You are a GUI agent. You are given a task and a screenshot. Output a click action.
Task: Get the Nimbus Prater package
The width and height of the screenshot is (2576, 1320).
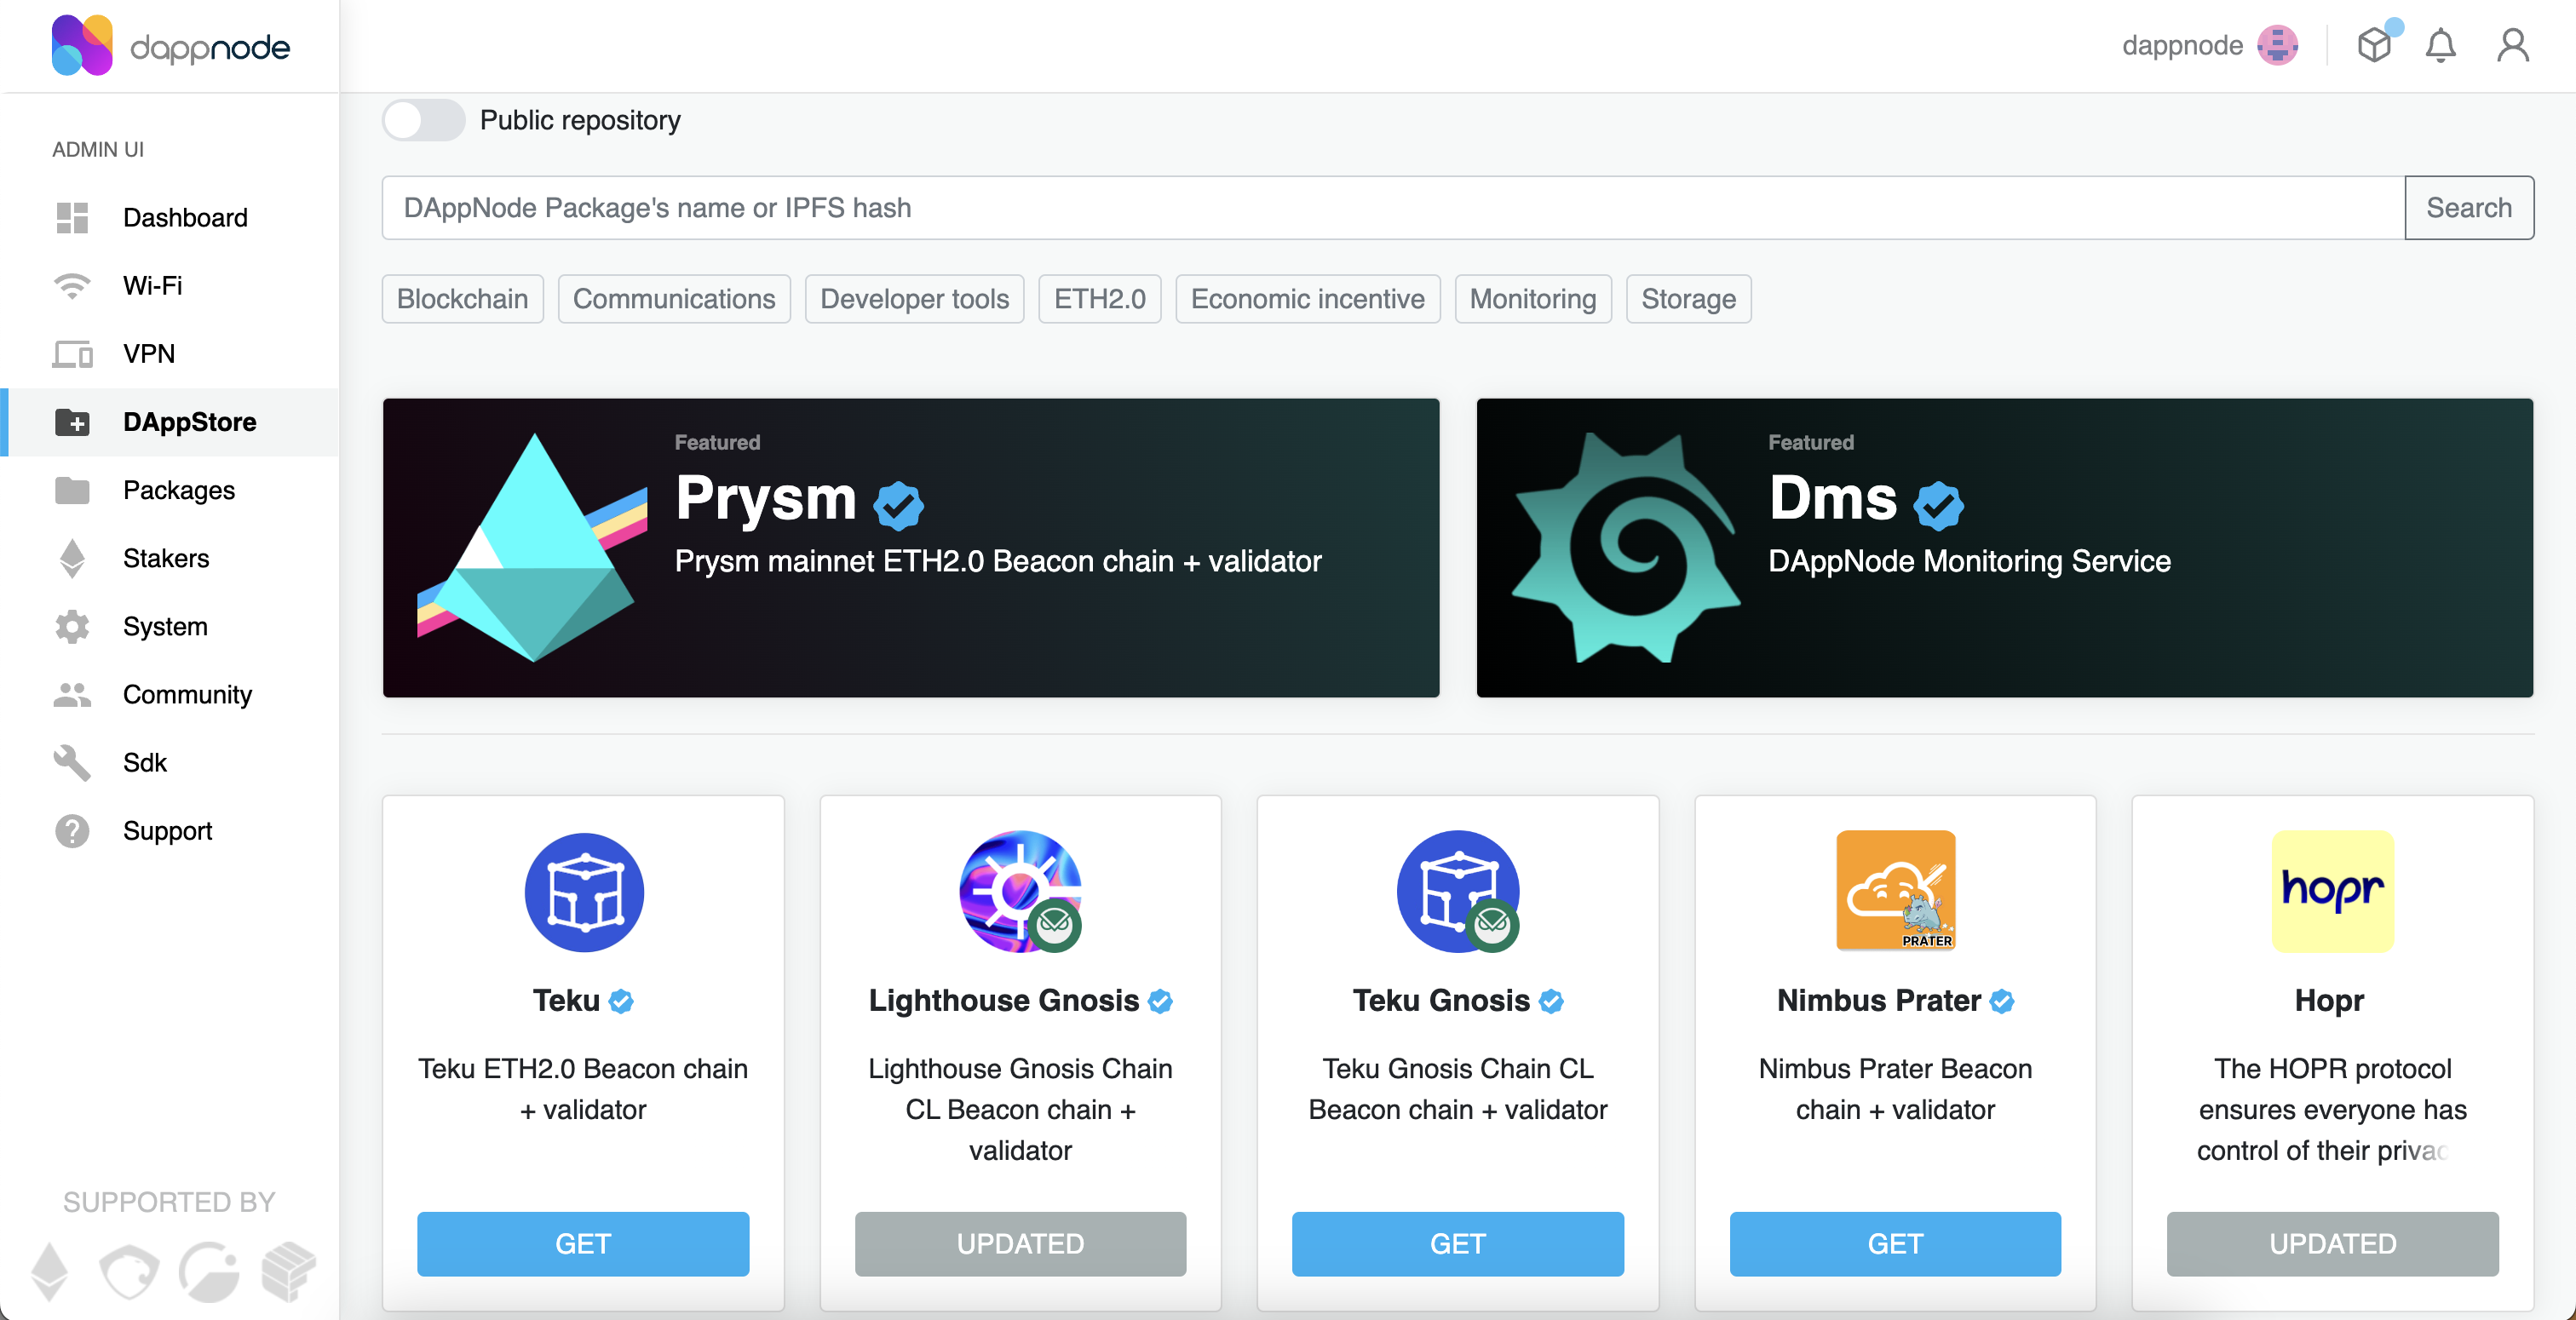coord(1895,1244)
